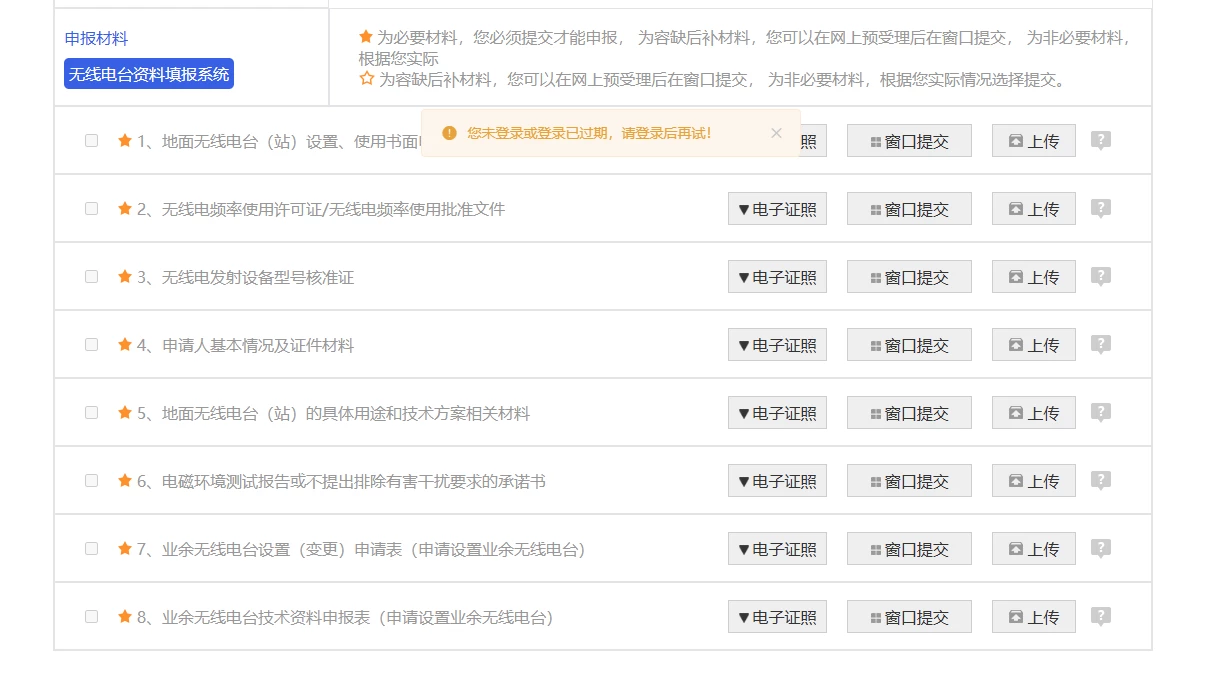
Task: Click the help icon beside material 1
Action: [1101, 140]
